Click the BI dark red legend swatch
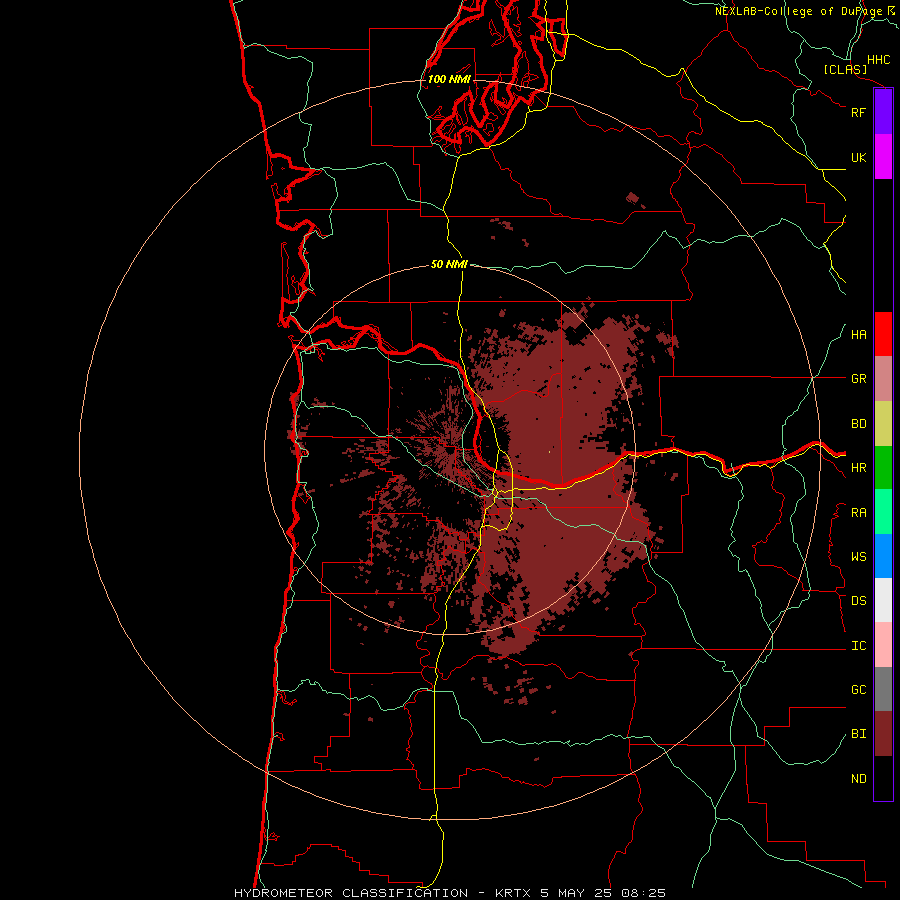Viewport: 900px width, 900px height. coord(883,734)
